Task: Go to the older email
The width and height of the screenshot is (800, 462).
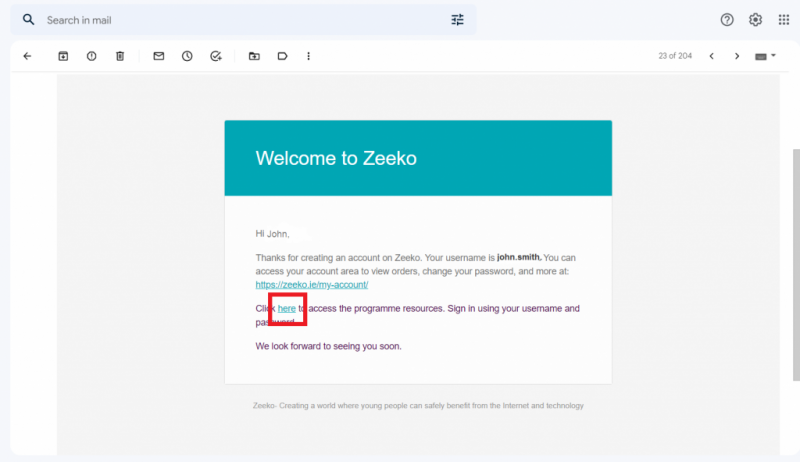Action: [737, 56]
